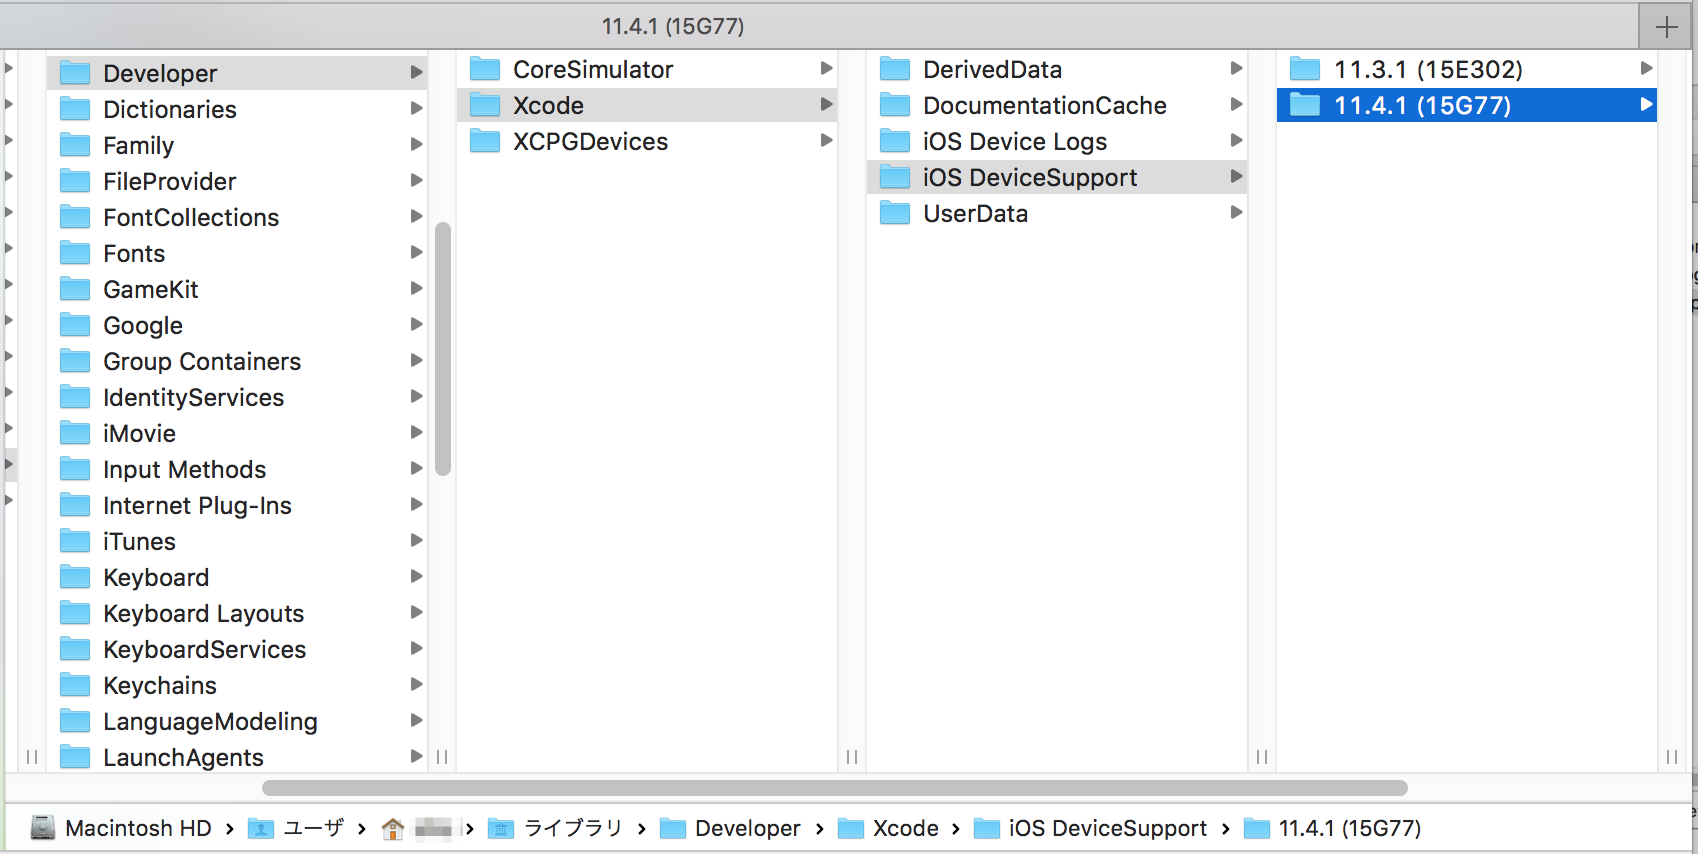Go to ユーザ folder in path bar
Image resolution: width=1698 pixels, height=854 pixels.
[313, 828]
